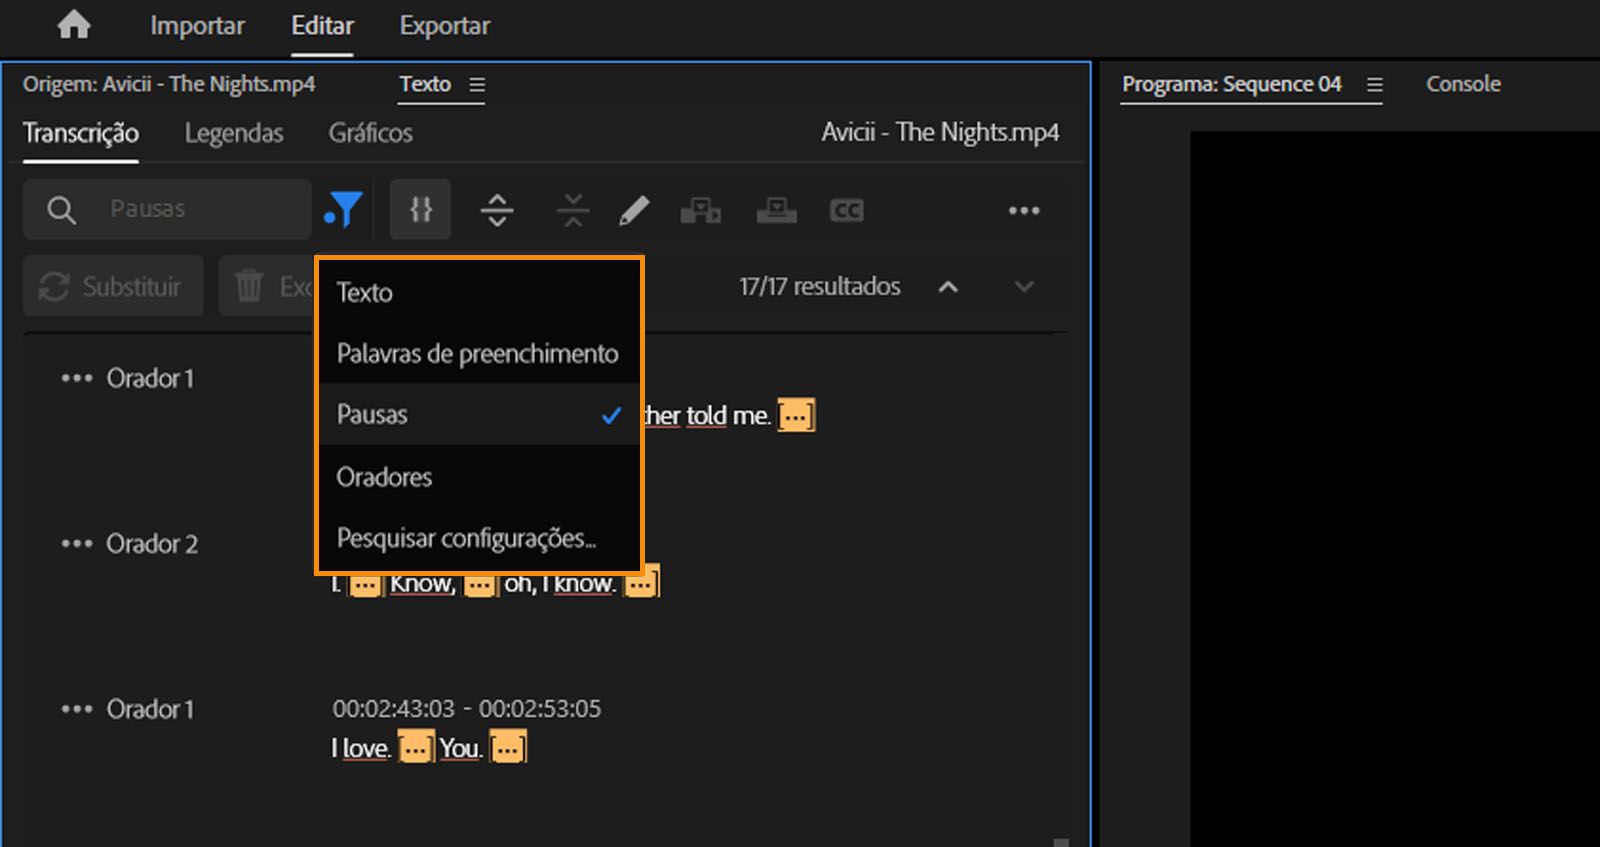1600x847 pixels.
Task: Click the Substituir button
Action: click(113, 287)
